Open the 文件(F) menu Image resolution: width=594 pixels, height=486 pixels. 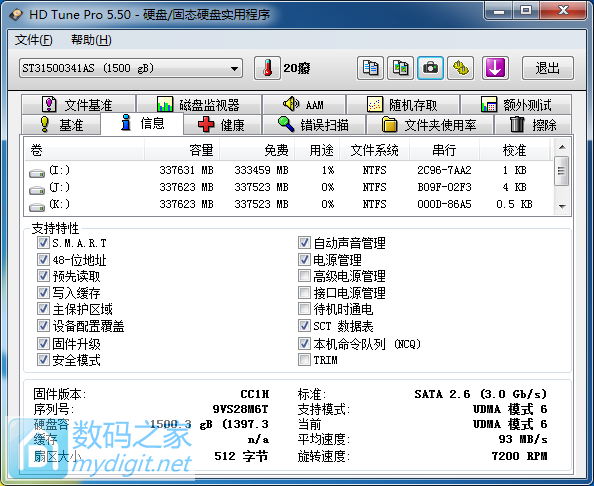click(x=33, y=40)
